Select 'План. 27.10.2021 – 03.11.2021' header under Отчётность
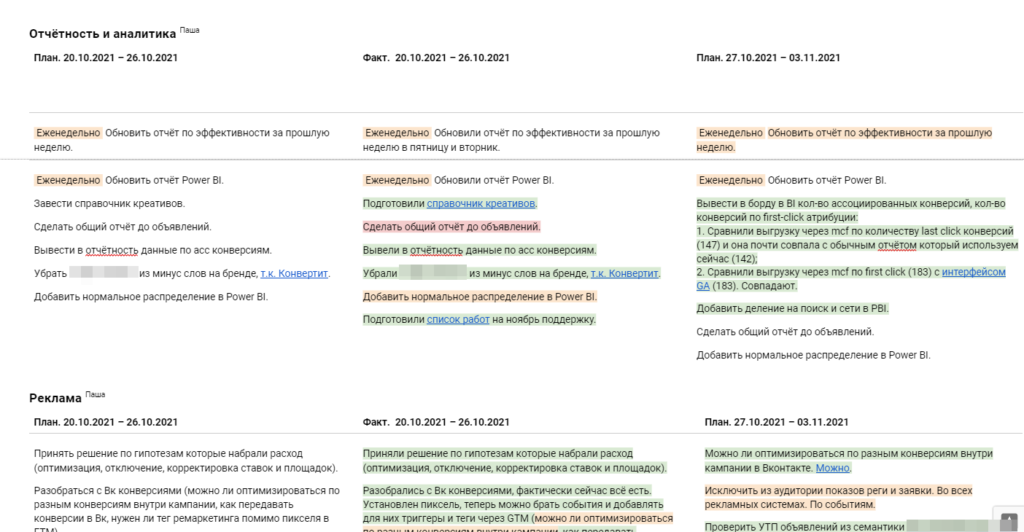The image size is (1024, 532). coord(768,57)
